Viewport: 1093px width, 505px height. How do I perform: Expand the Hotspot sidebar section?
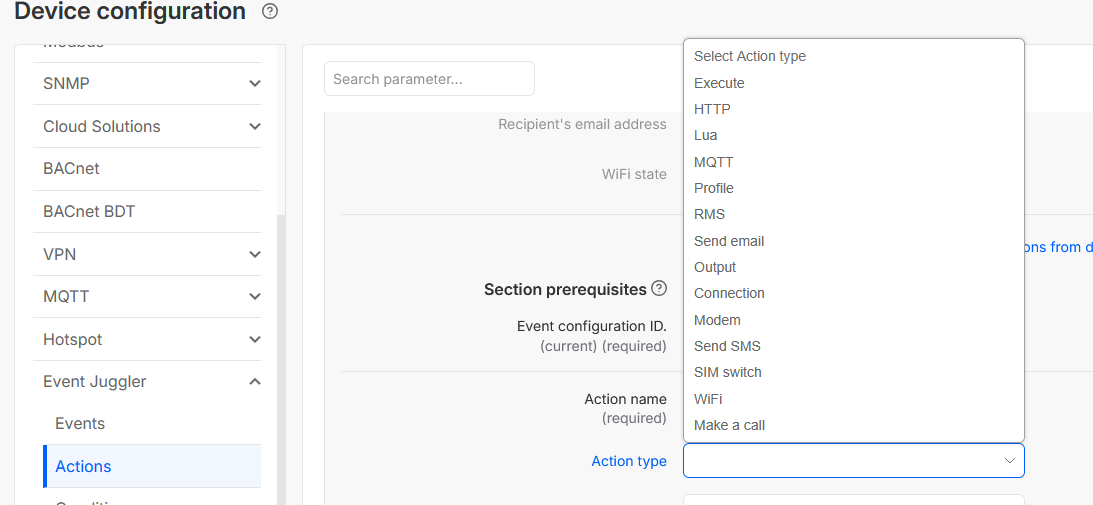tap(255, 340)
